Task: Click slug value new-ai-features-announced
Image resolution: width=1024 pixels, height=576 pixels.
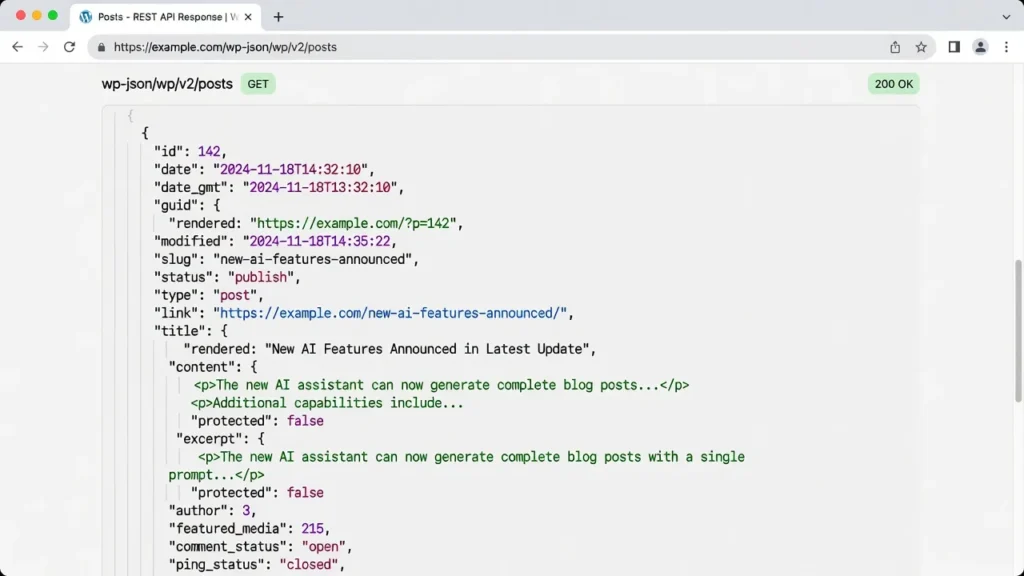Action: (x=312, y=259)
